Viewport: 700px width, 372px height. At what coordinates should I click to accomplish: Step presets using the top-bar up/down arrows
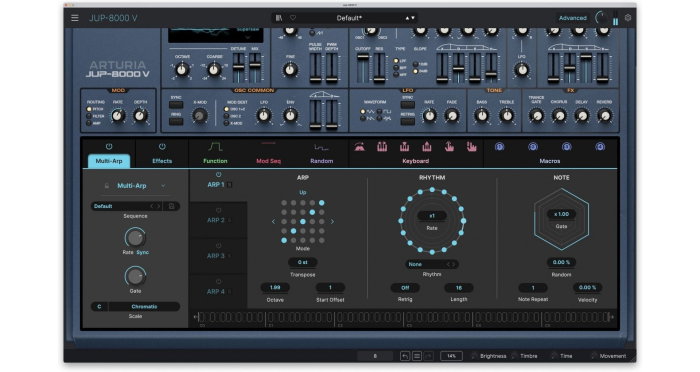(410, 18)
